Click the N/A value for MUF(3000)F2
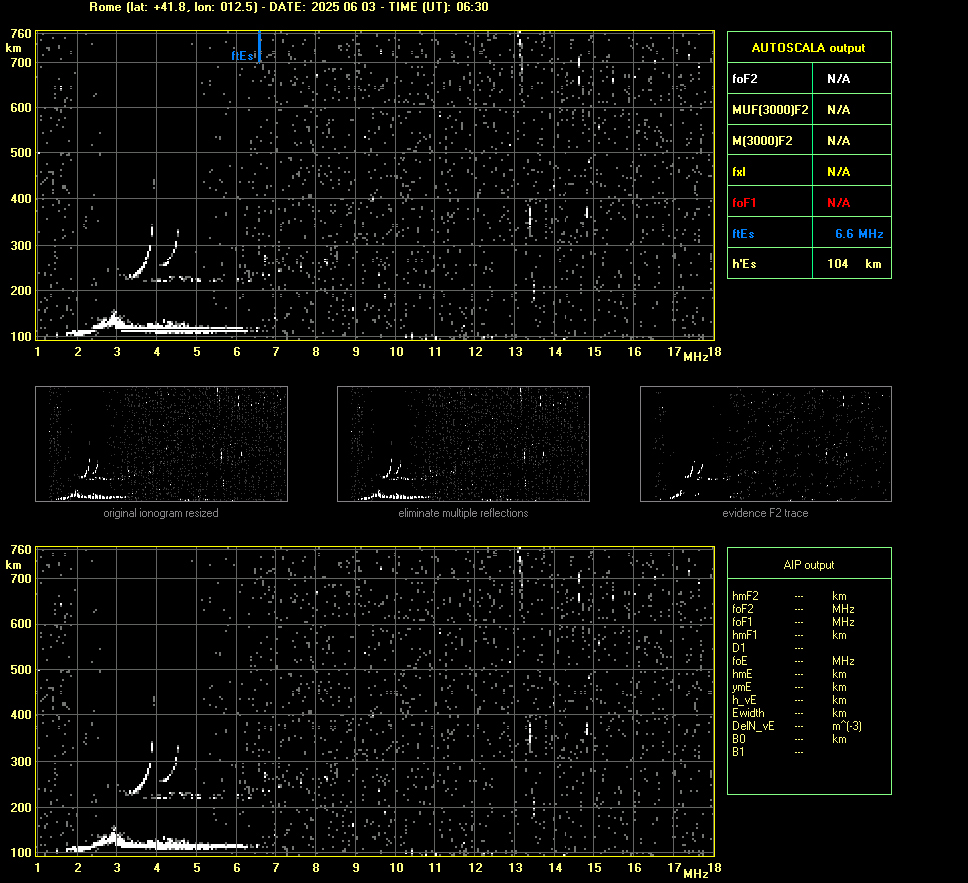968x883 pixels. pyautogui.click(x=838, y=110)
